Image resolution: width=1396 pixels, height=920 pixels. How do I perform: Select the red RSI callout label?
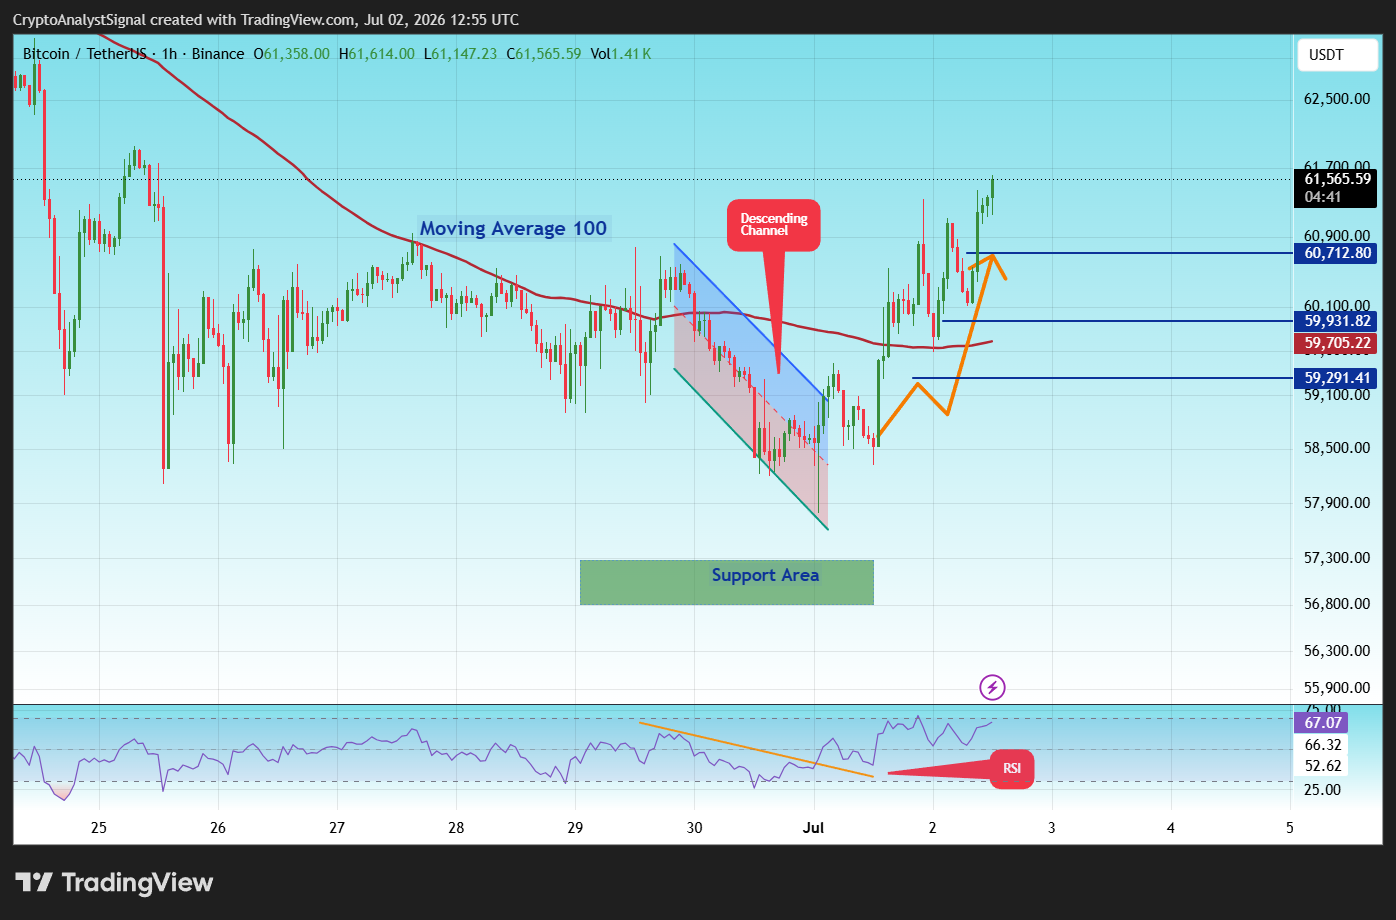click(1012, 769)
